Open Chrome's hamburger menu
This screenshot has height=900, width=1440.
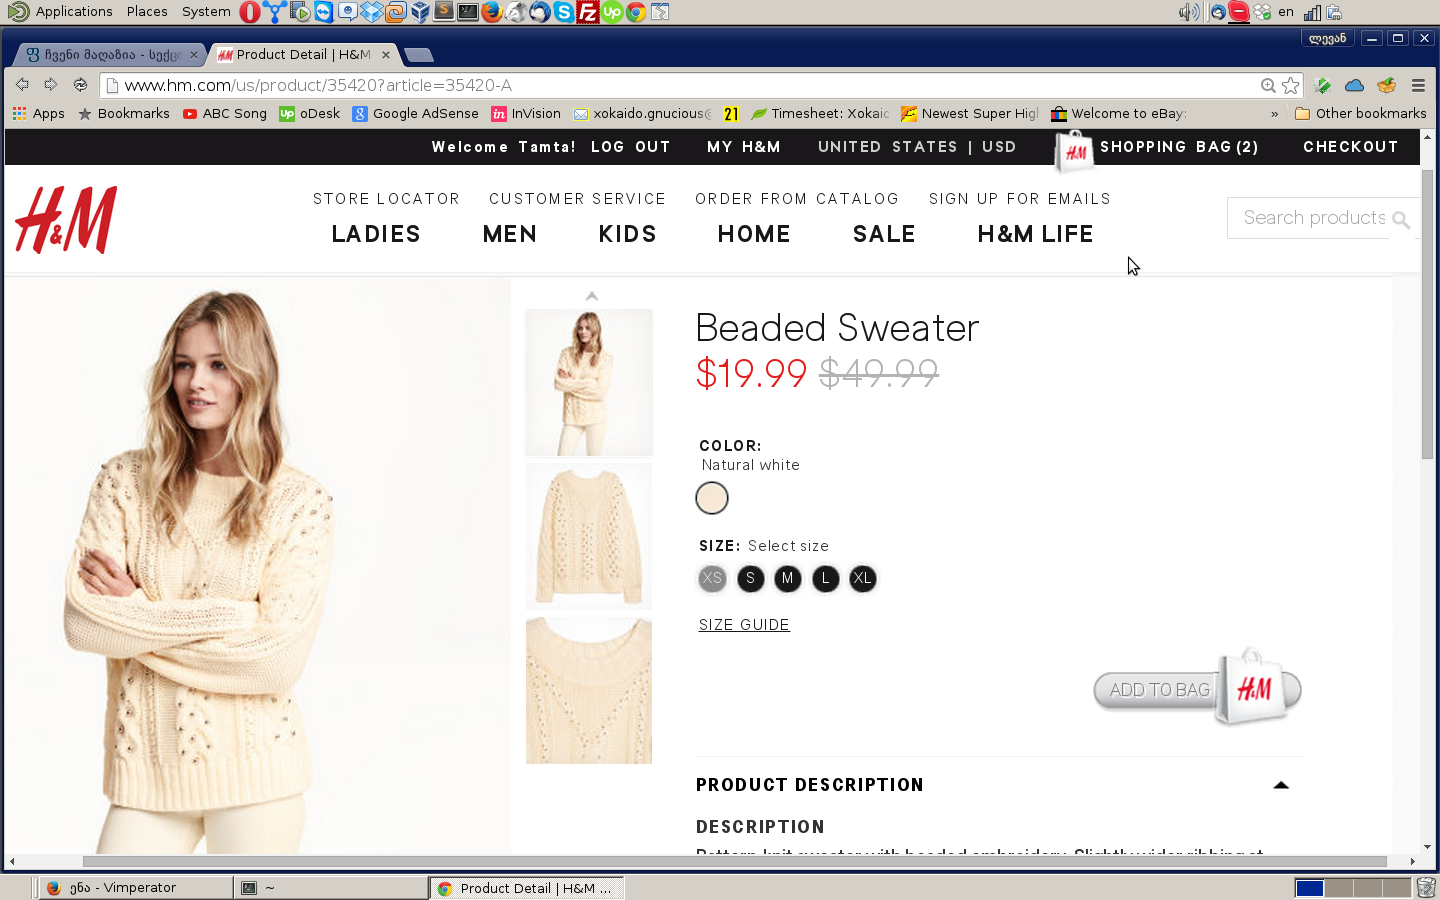[x=1418, y=86]
